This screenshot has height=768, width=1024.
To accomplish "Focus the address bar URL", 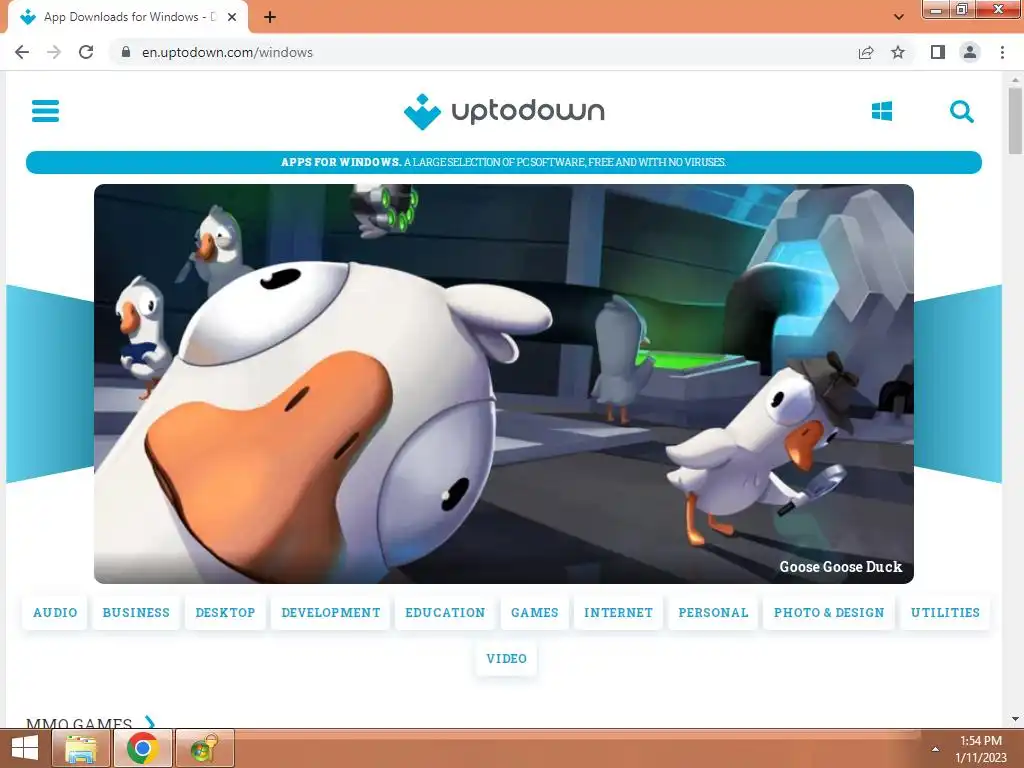I will coord(227,52).
